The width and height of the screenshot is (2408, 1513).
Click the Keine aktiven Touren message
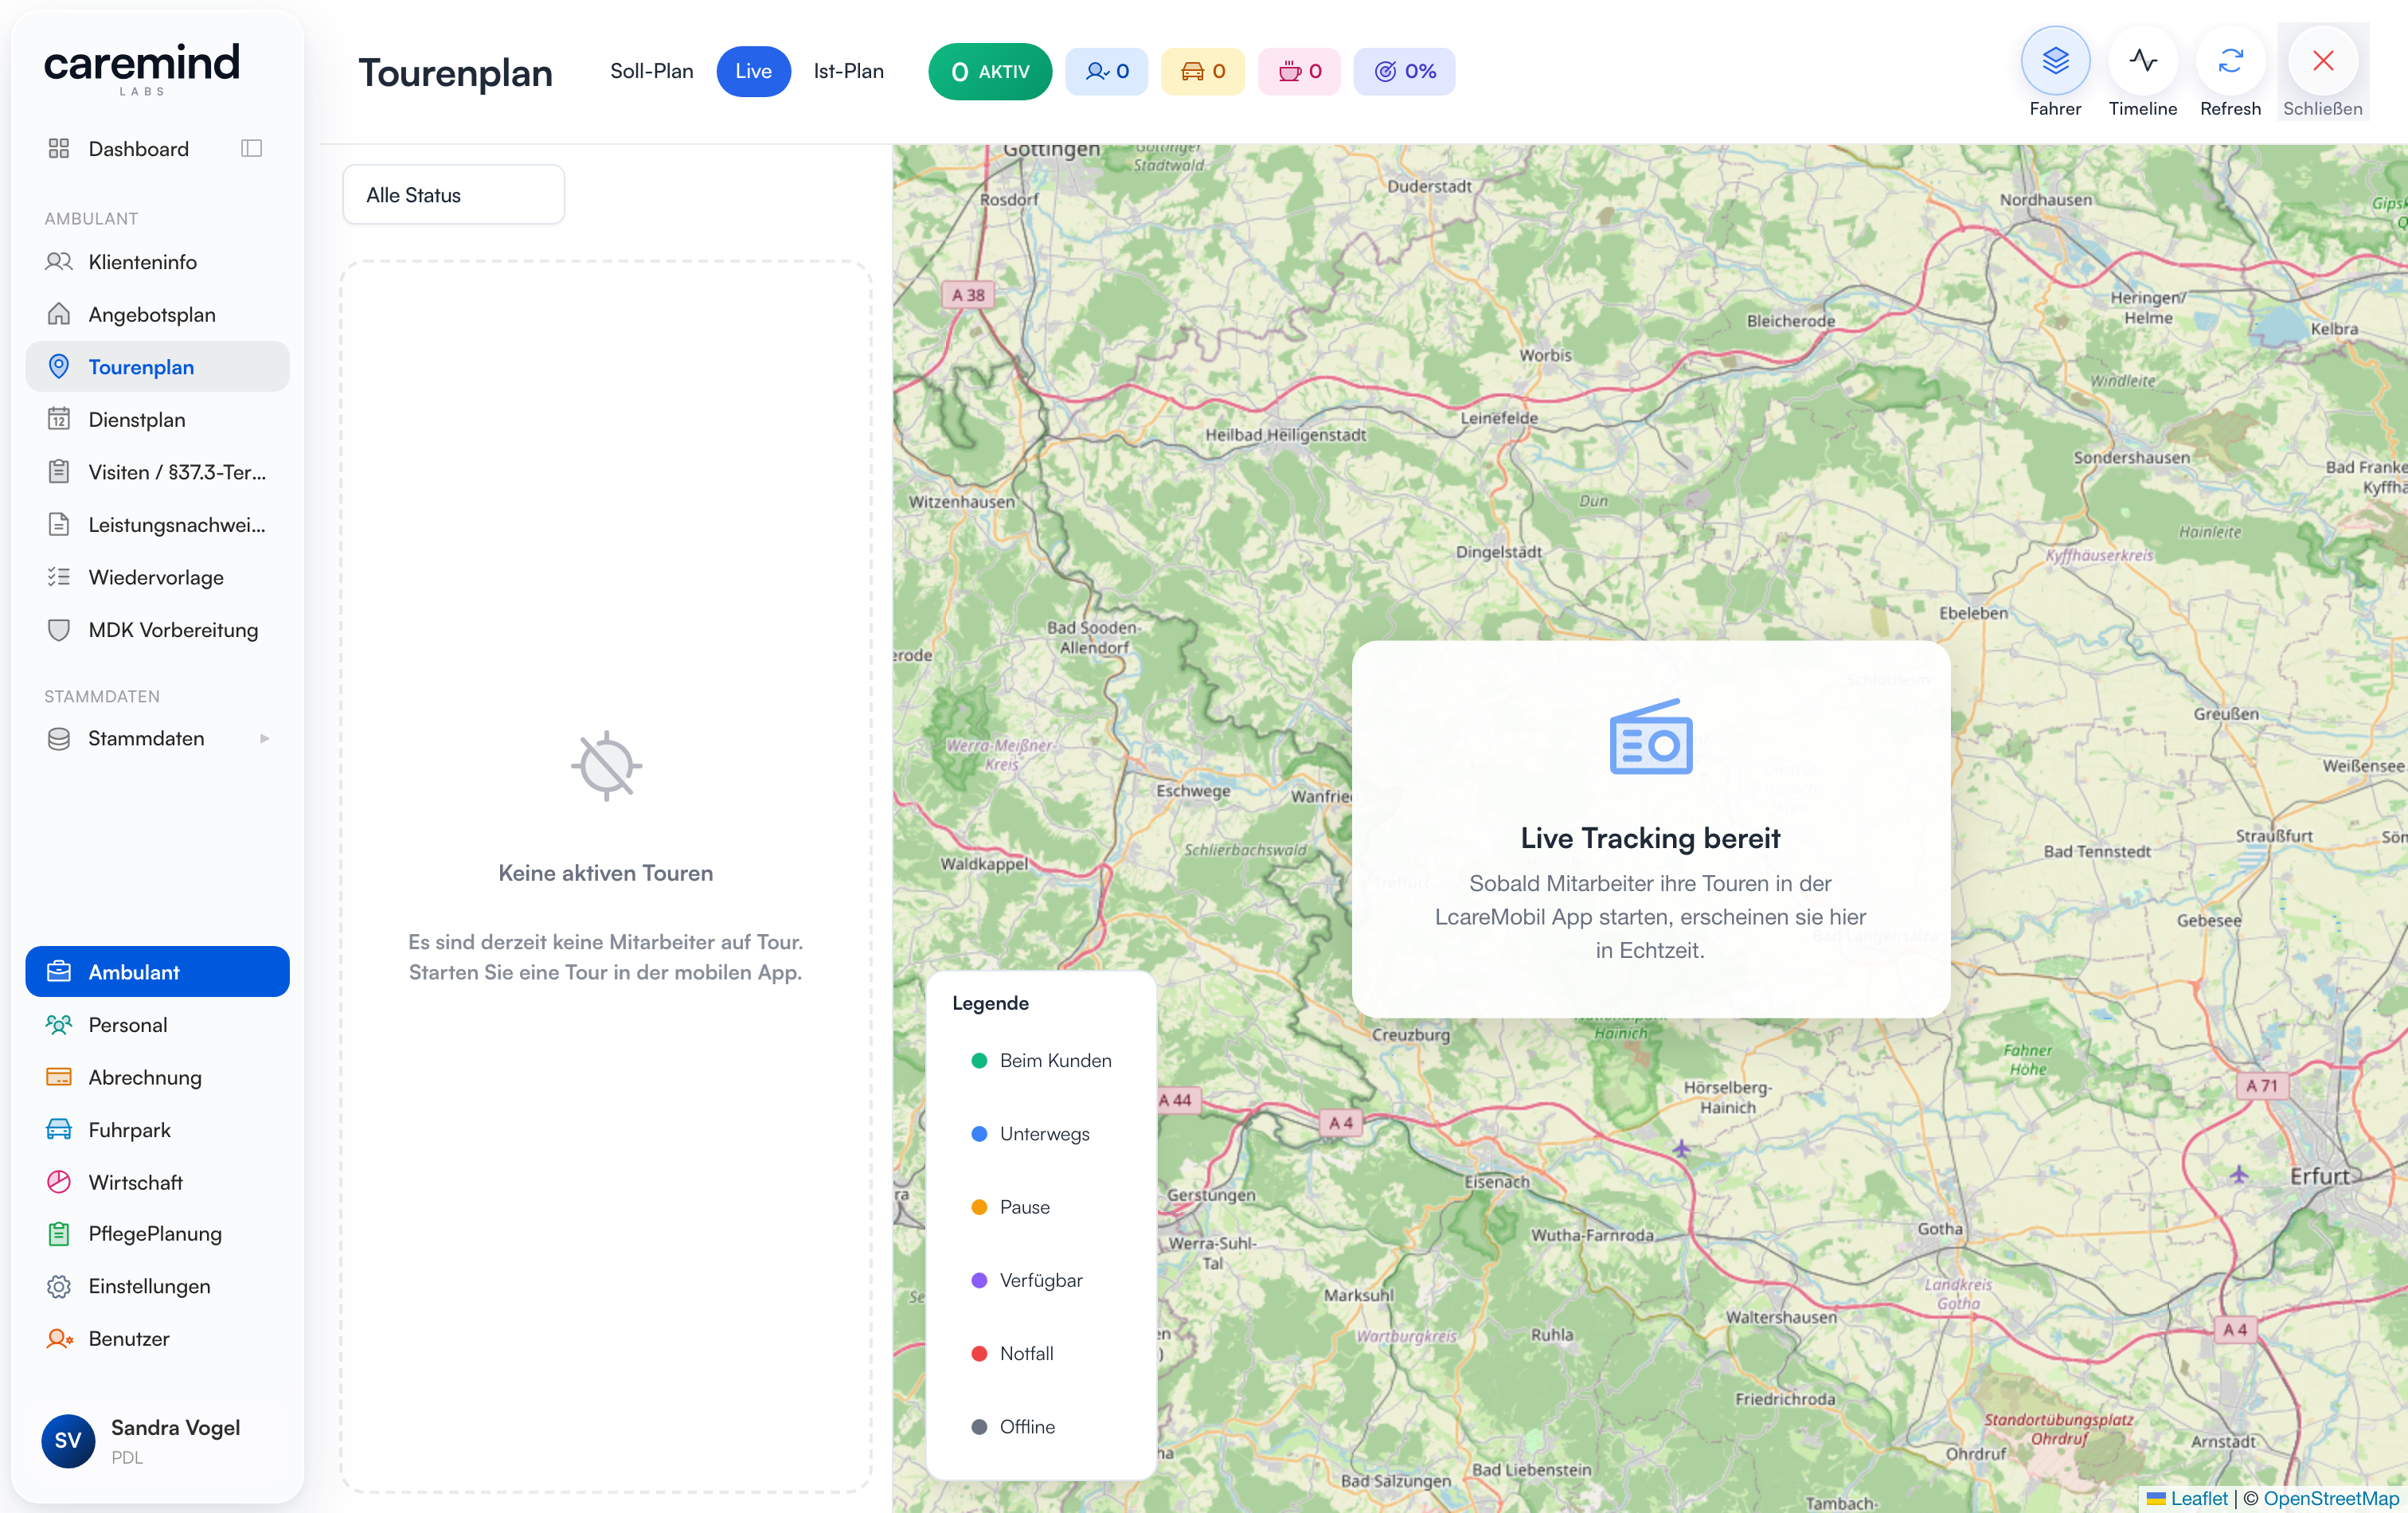click(605, 873)
